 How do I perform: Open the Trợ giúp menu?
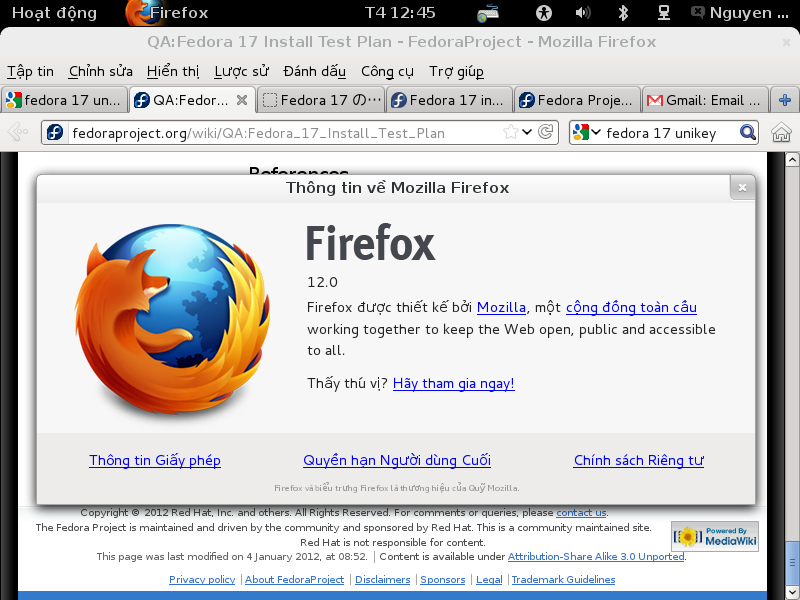[x=456, y=71]
